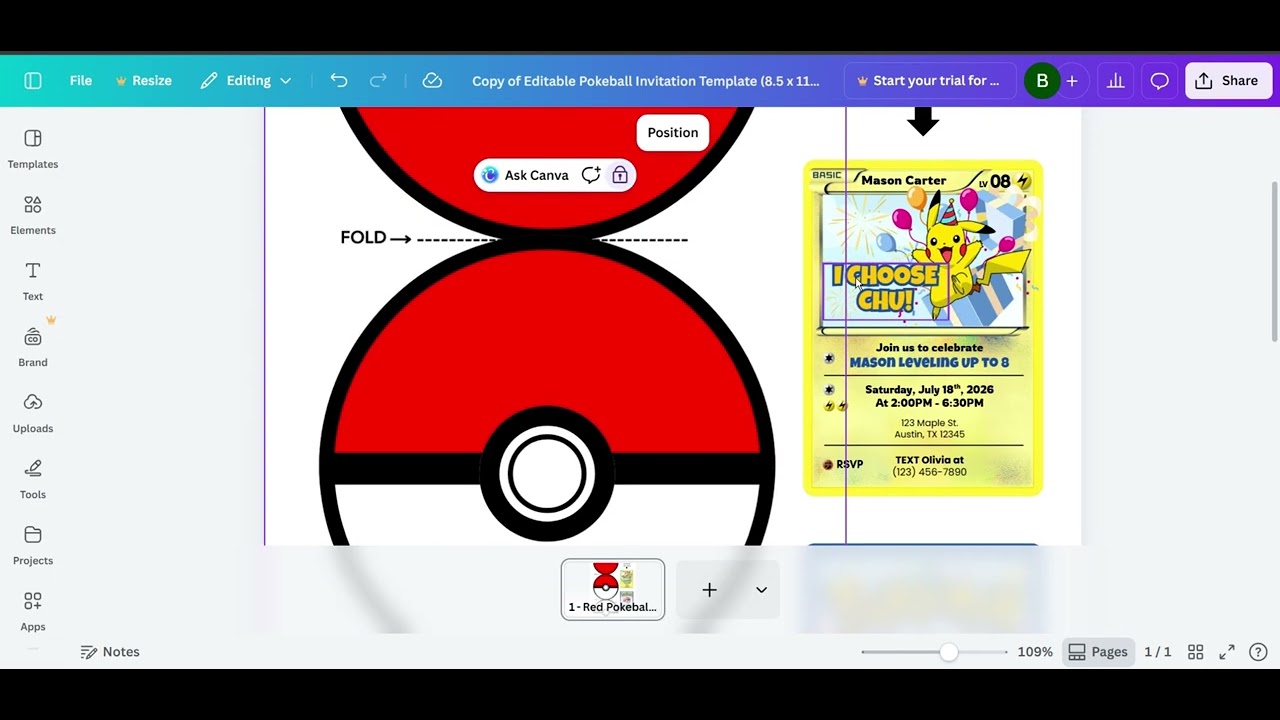Open the Brand panel
Screen dimensions: 1280x720
coord(33,347)
